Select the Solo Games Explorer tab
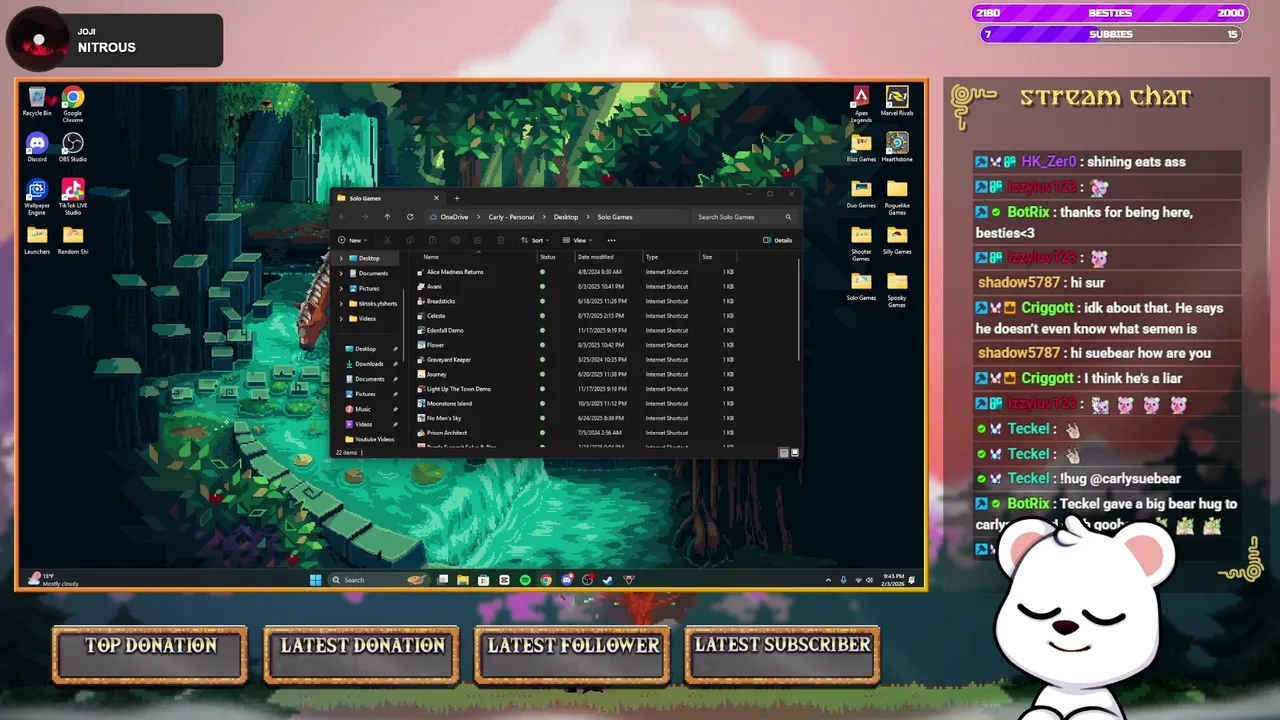1280x720 pixels. tap(387, 198)
